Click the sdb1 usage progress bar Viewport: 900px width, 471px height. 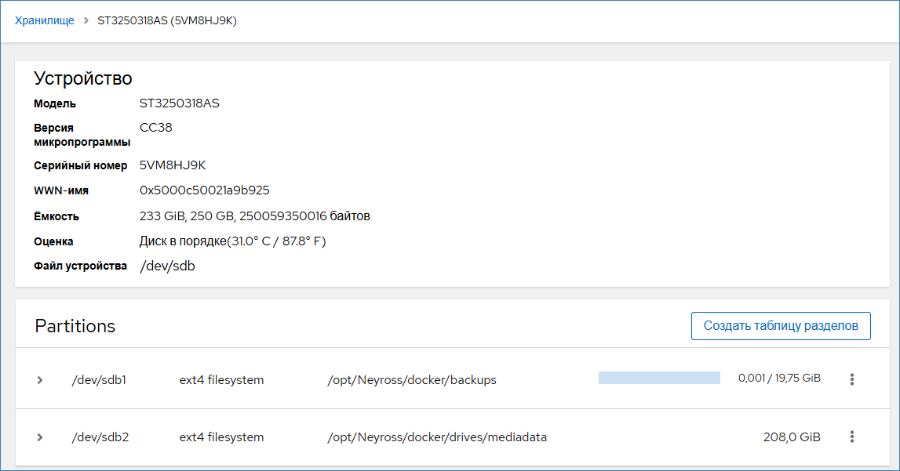click(659, 377)
